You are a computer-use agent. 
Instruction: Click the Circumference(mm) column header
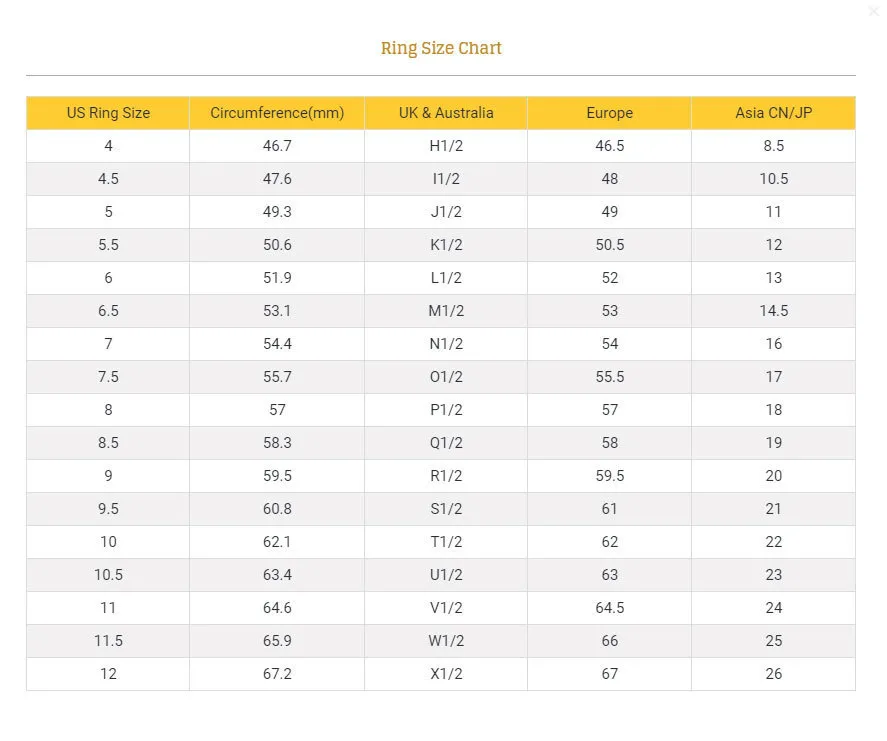pos(277,113)
